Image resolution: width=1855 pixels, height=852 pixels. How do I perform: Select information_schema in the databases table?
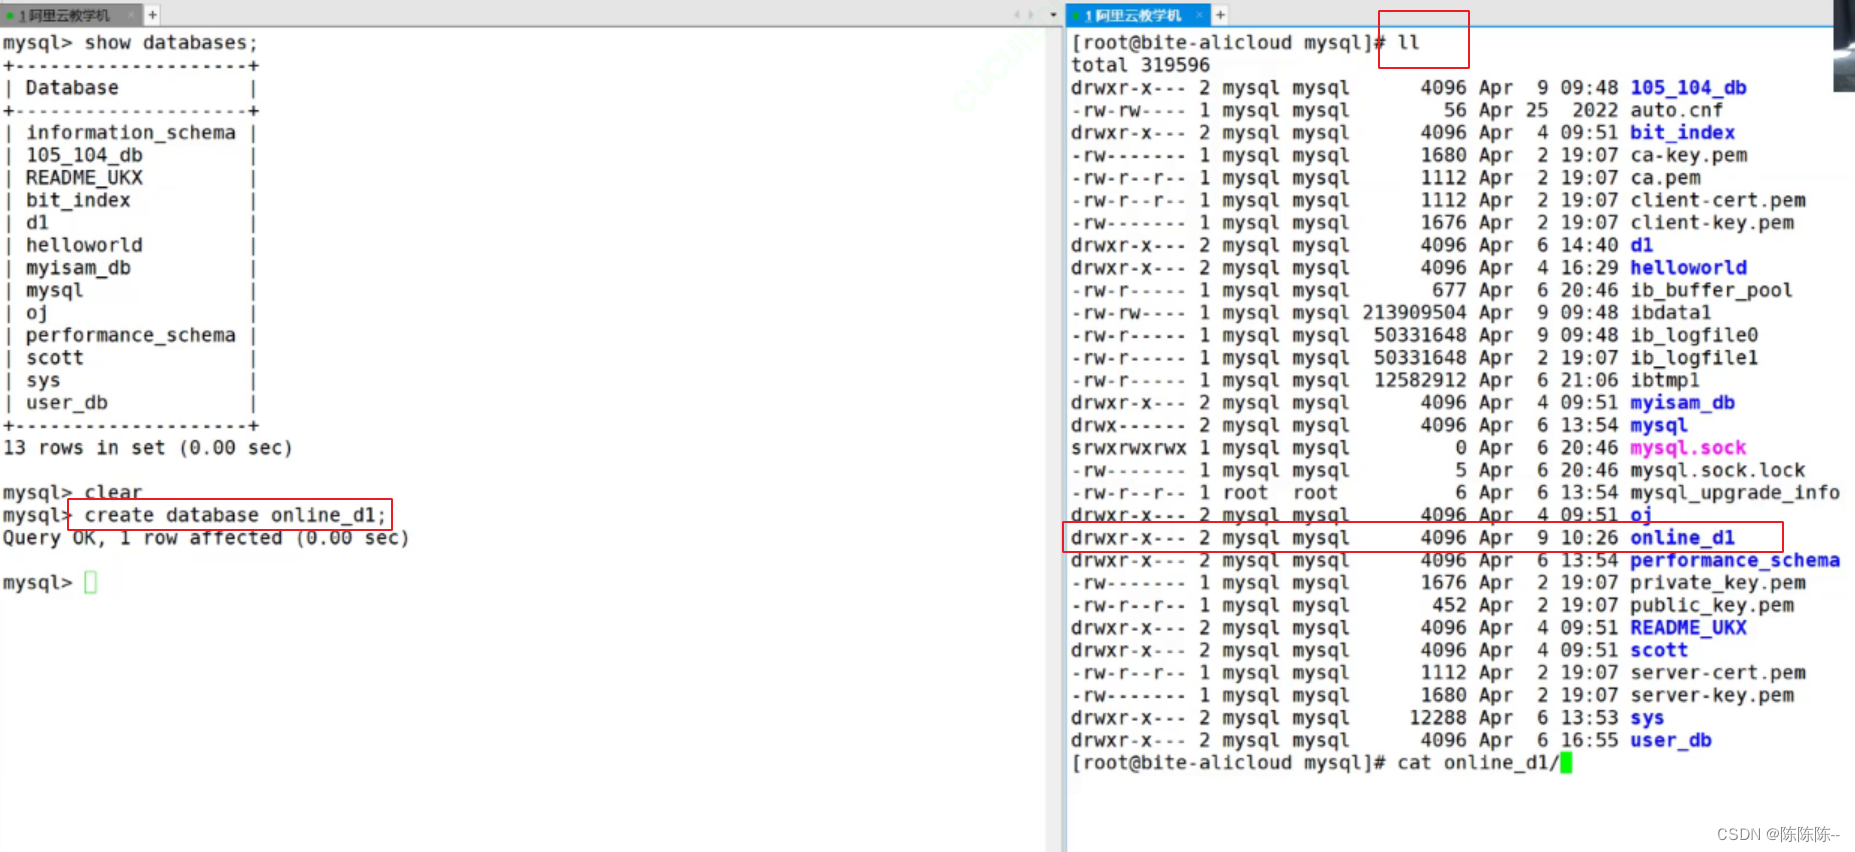point(131,133)
